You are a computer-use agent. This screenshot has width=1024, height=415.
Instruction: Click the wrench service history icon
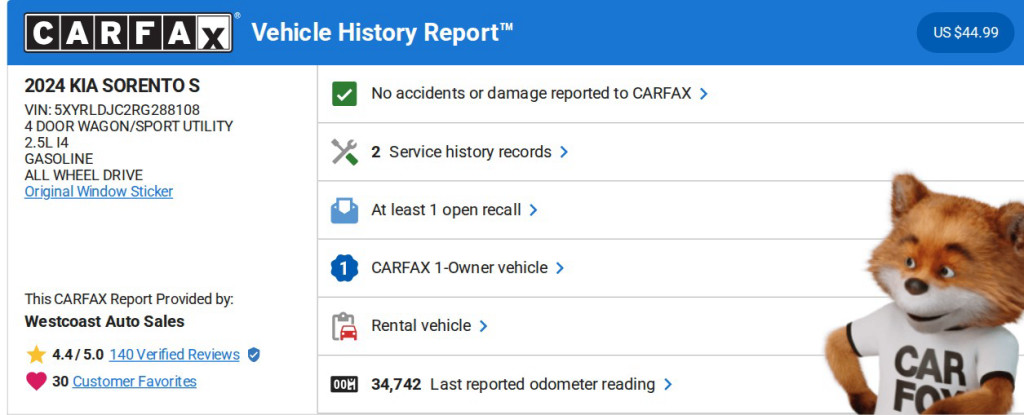pyautogui.click(x=344, y=152)
